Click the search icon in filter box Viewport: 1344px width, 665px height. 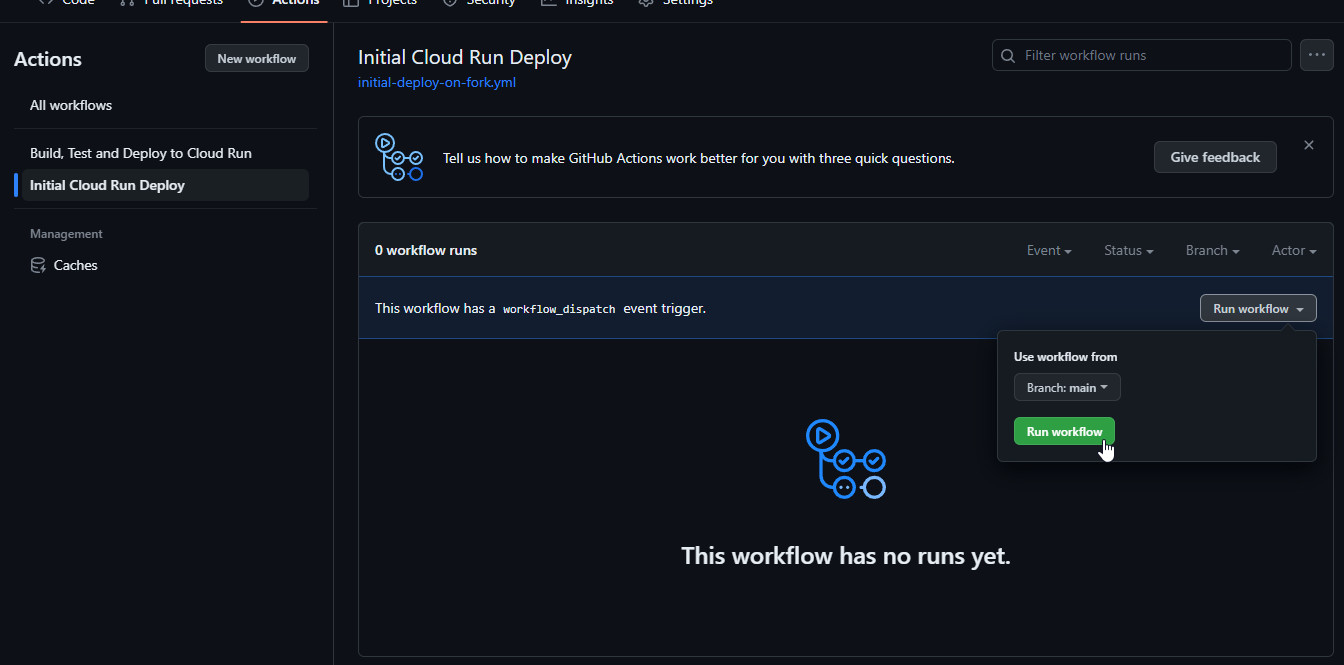pyautogui.click(x=1008, y=55)
